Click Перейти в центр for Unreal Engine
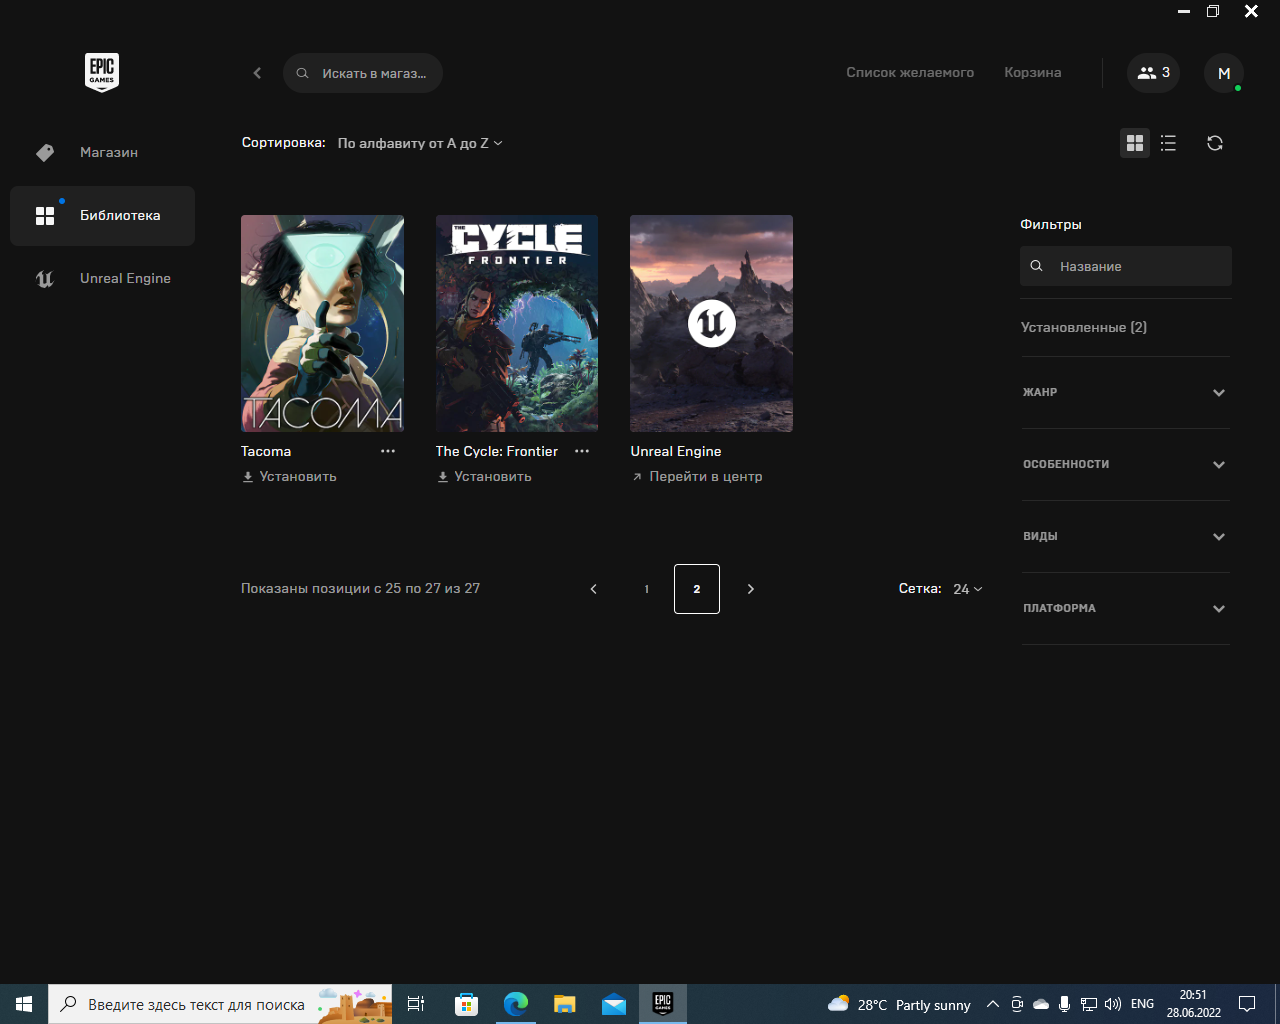The image size is (1280, 1024). click(x=697, y=477)
